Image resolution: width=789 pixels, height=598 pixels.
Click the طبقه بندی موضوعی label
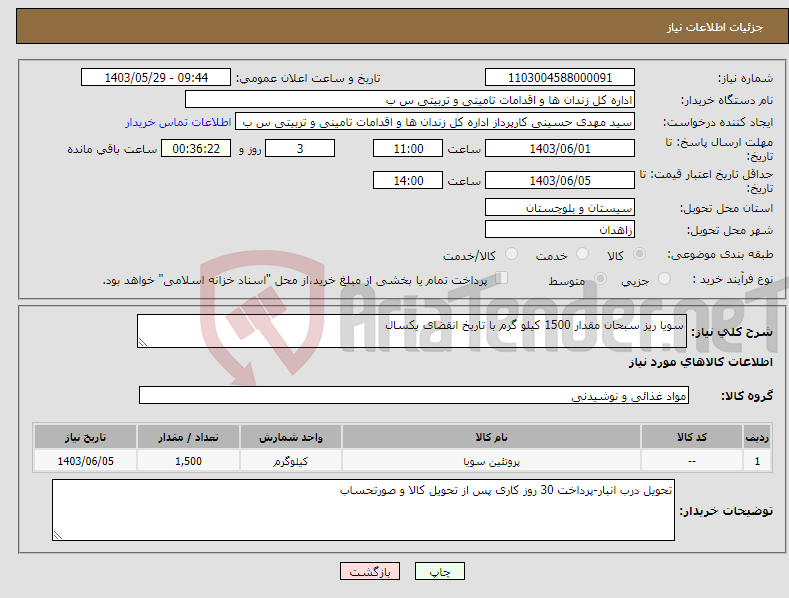click(x=720, y=254)
